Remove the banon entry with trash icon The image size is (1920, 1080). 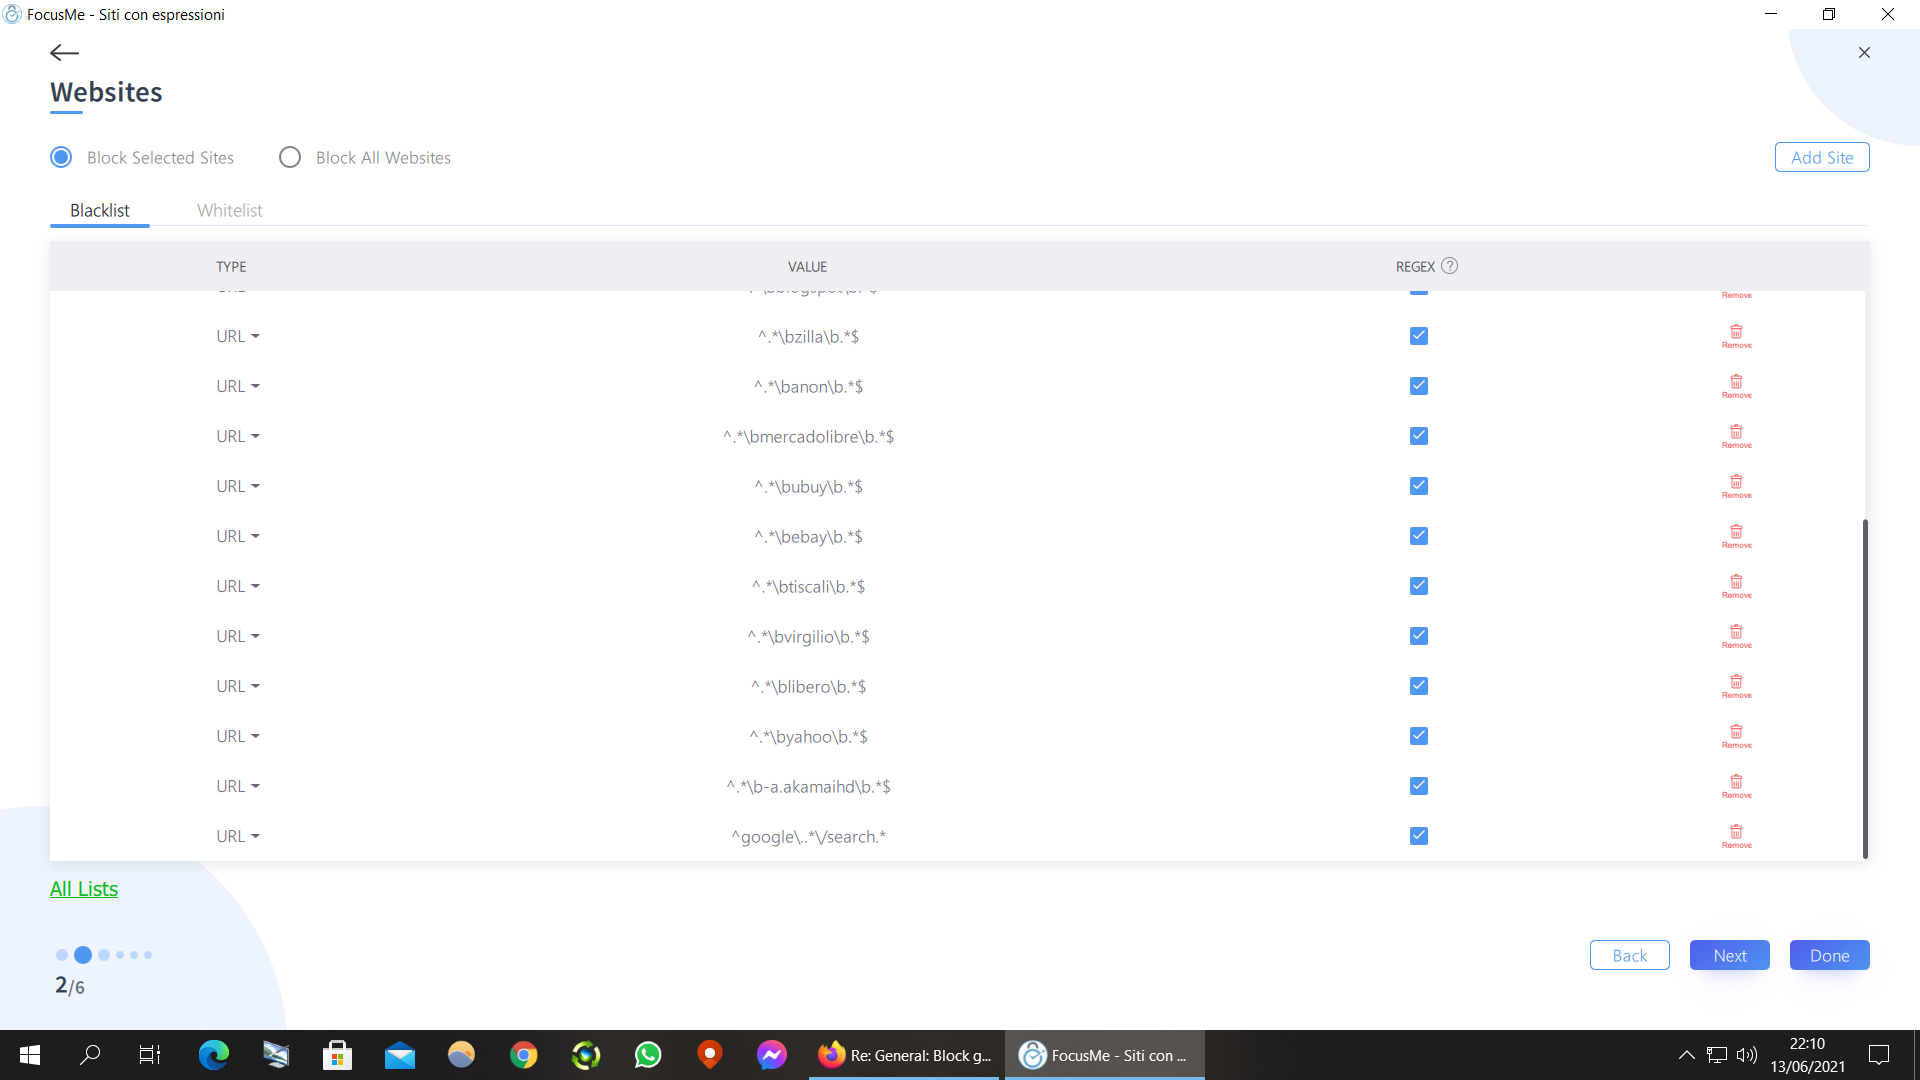pyautogui.click(x=1736, y=386)
